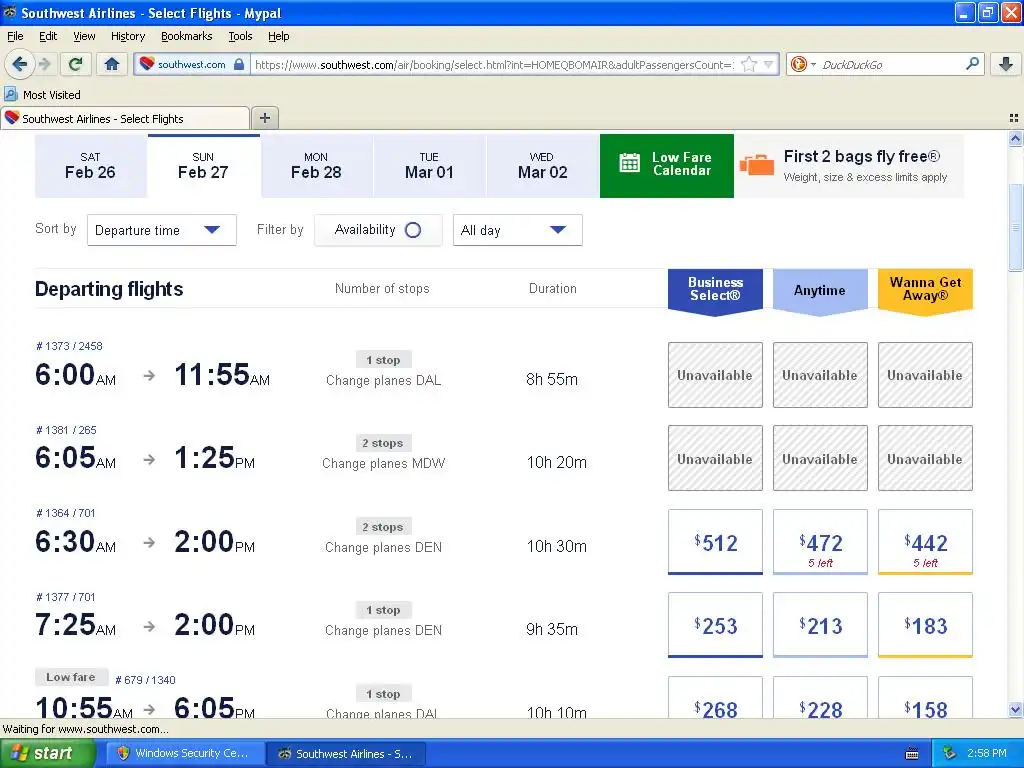Viewport: 1024px width, 768px height.
Task: Click the southwest.com site identity heart icon
Action: (x=148, y=64)
